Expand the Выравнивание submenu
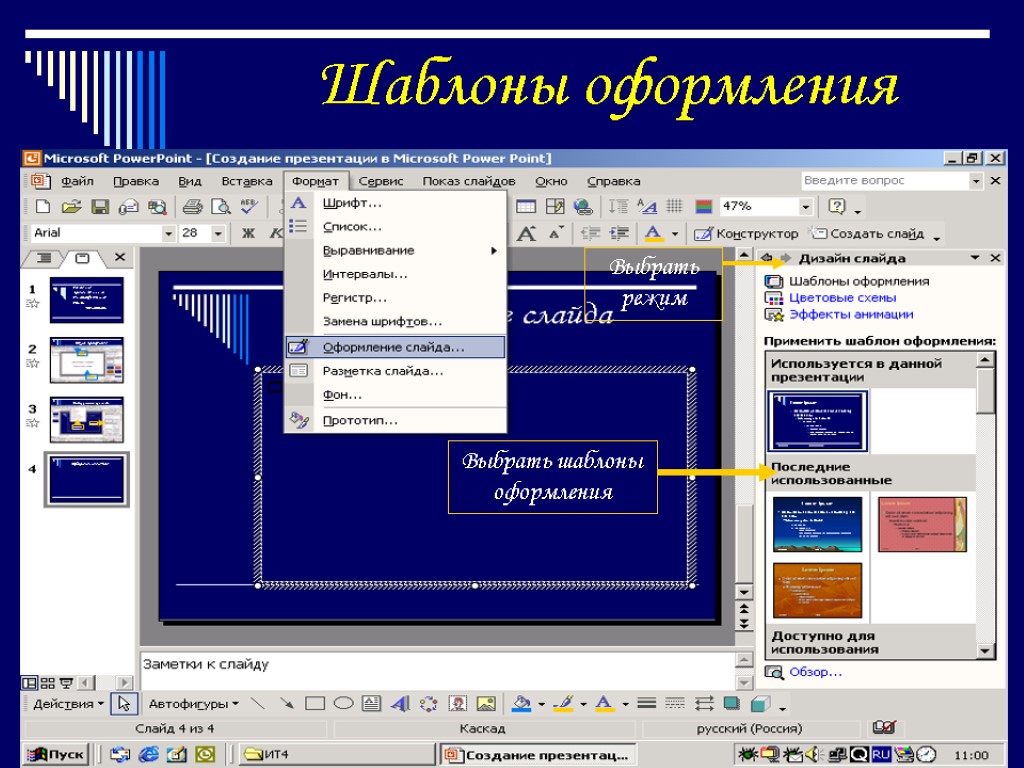Image resolution: width=1024 pixels, height=768 pixels. (396, 250)
